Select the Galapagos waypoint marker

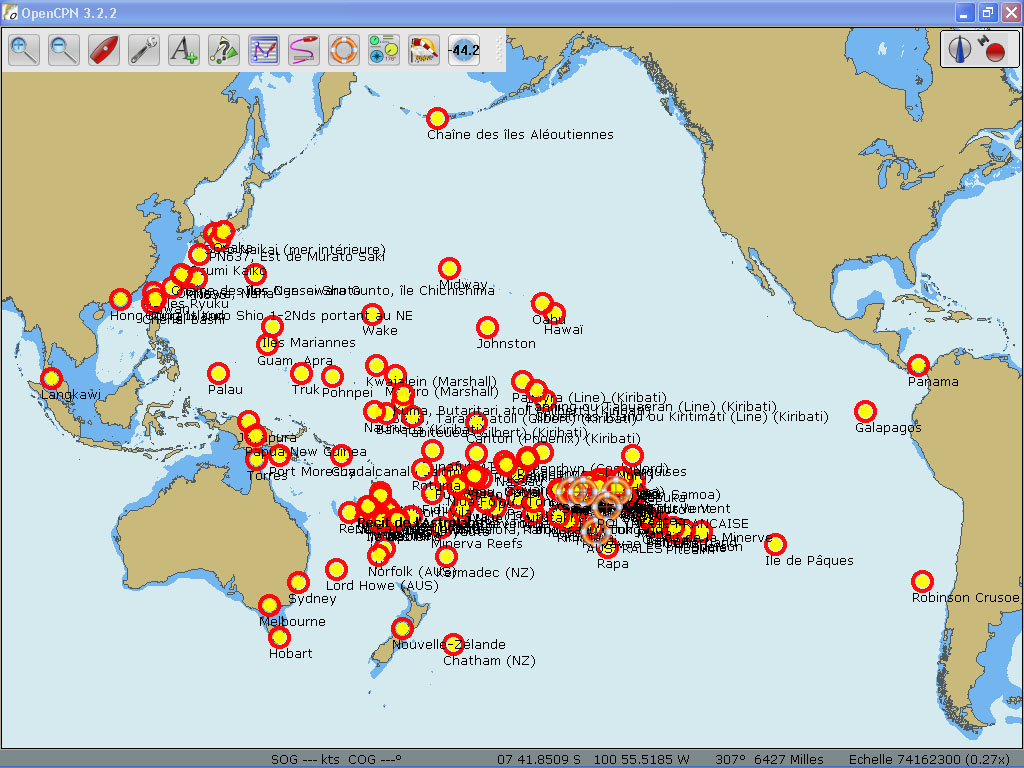(x=865, y=412)
